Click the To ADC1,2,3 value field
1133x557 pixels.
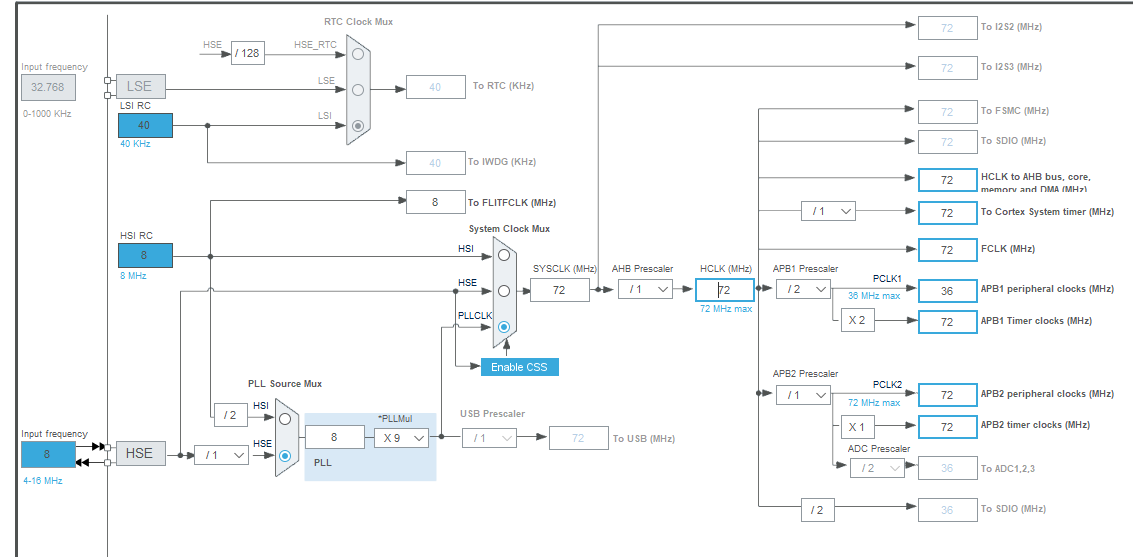(x=947, y=468)
